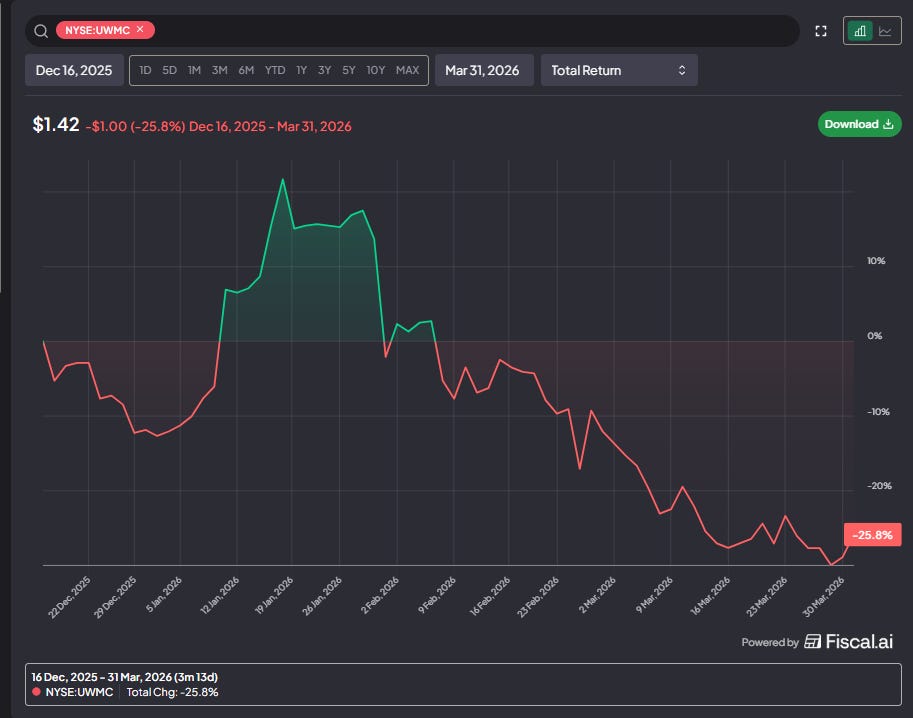The height and width of the screenshot is (718, 913).
Task: Remove the NYSE:UWMC ticker tag
Action: click(140, 29)
